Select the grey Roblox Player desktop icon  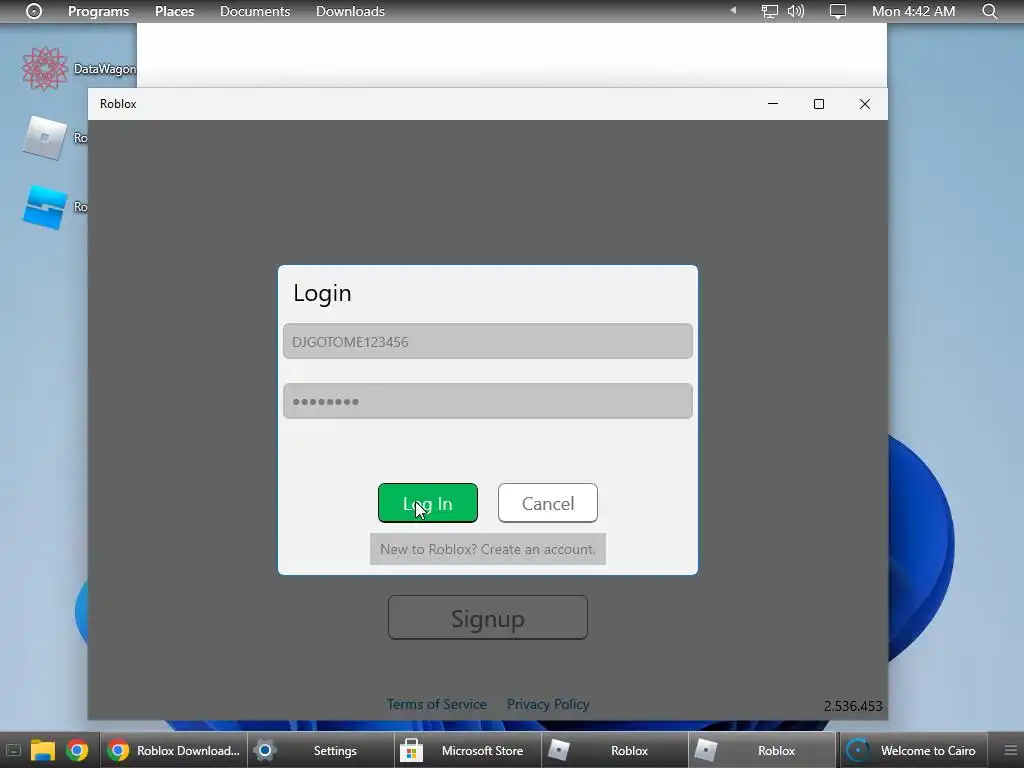[x=44, y=138]
